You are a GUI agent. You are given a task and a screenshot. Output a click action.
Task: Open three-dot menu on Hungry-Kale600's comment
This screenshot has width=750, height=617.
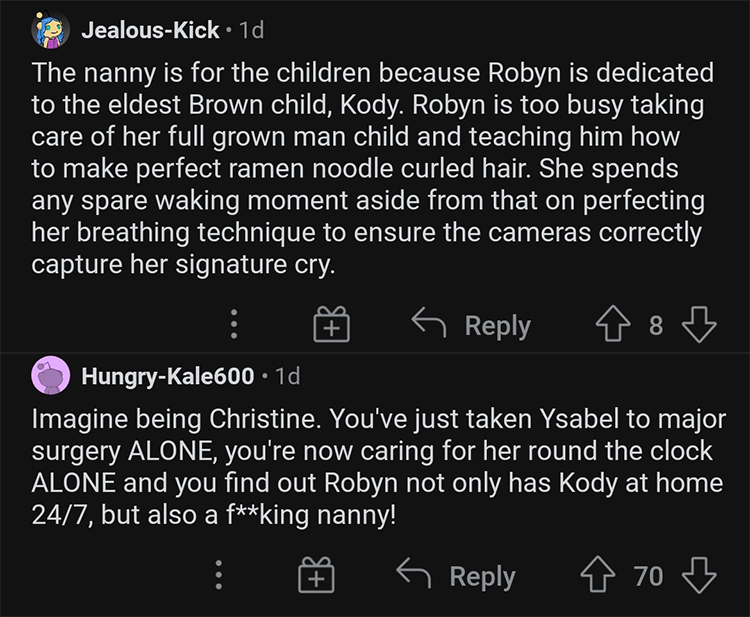[x=219, y=576]
